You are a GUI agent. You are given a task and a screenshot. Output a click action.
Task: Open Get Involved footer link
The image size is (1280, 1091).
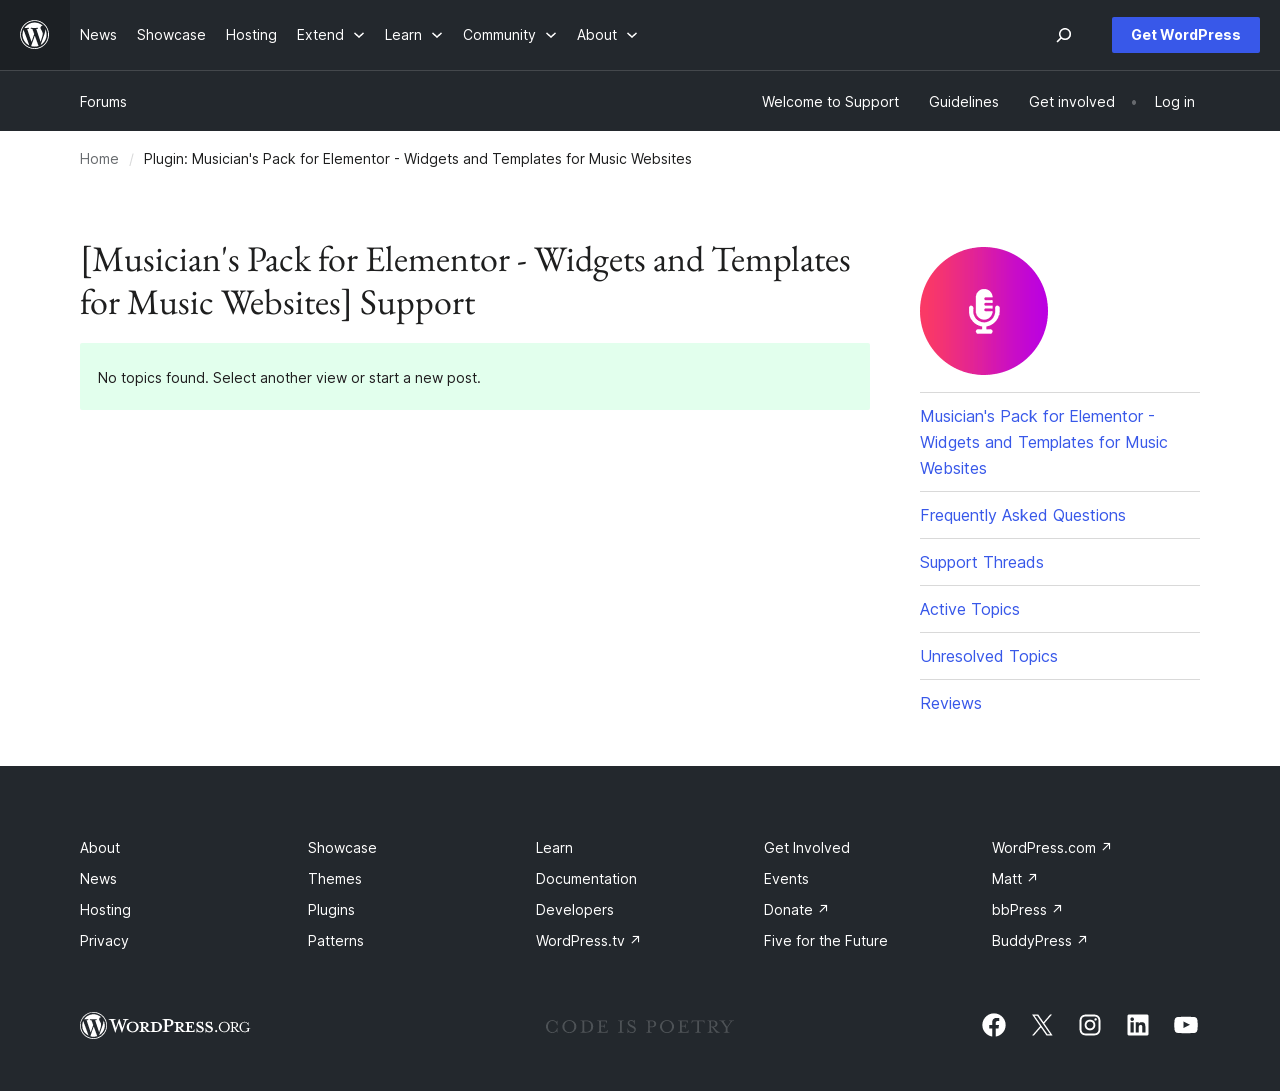pyautogui.click(x=807, y=848)
